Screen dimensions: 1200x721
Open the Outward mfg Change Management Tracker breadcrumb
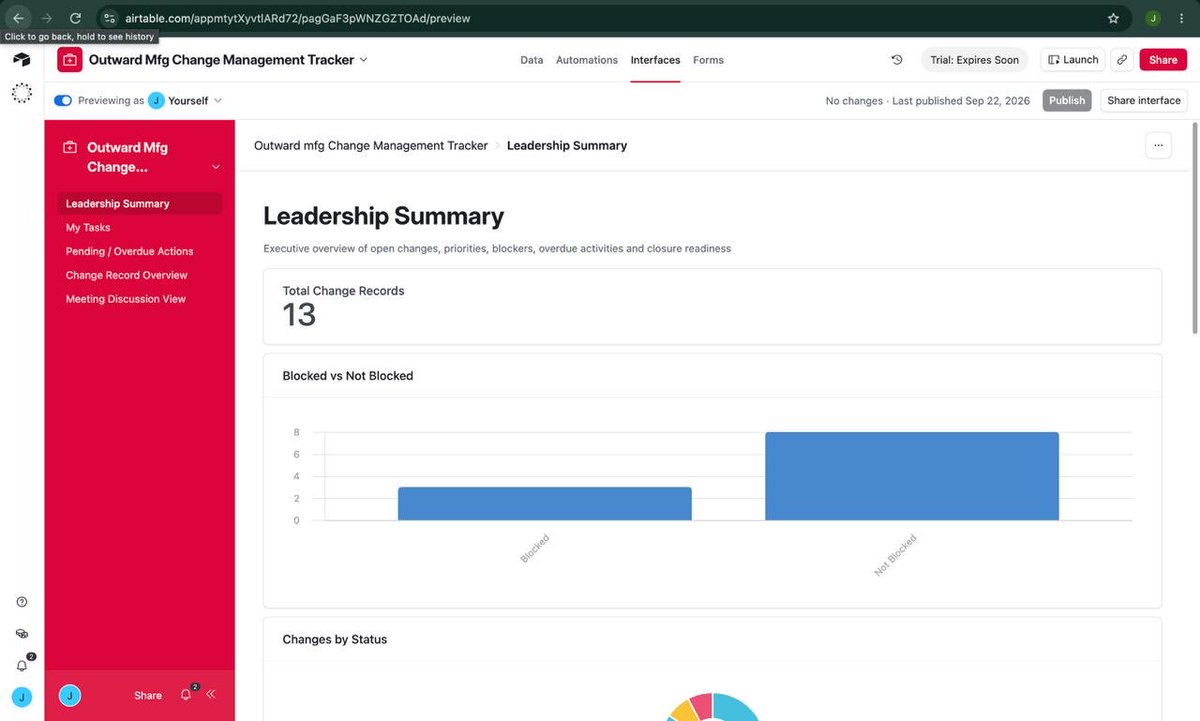[x=371, y=146]
